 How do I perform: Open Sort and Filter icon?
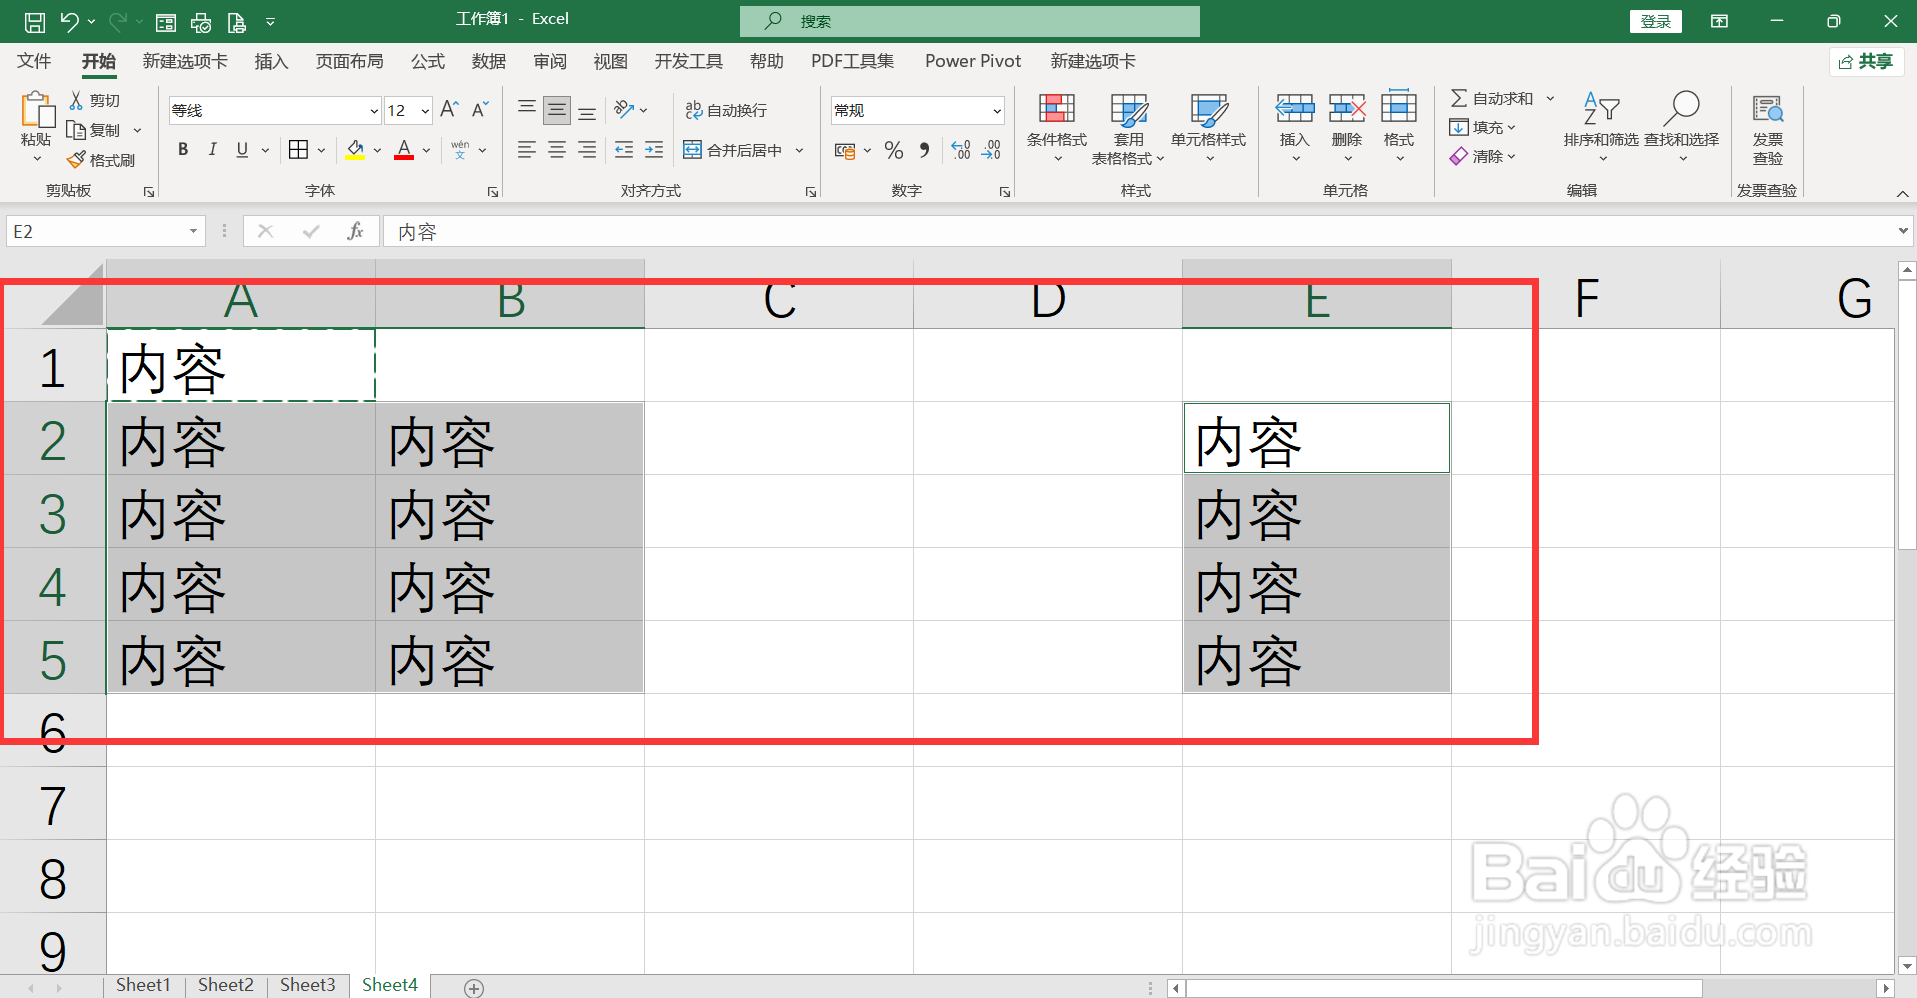pos(1601,108)
